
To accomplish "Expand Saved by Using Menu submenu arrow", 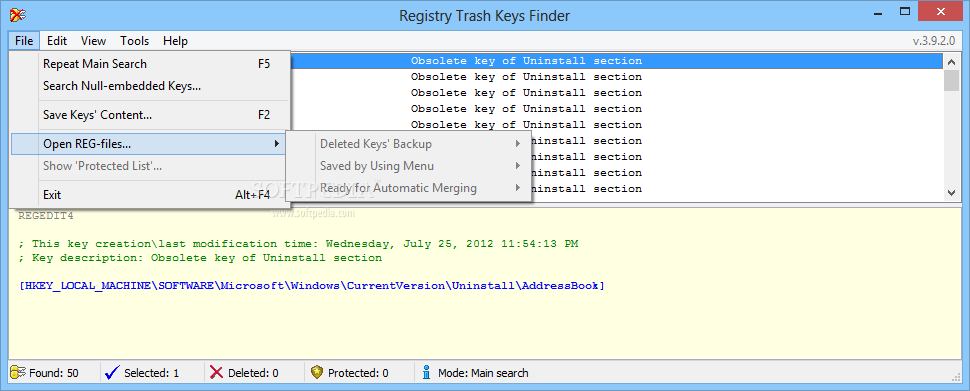I will pos(518,166).
